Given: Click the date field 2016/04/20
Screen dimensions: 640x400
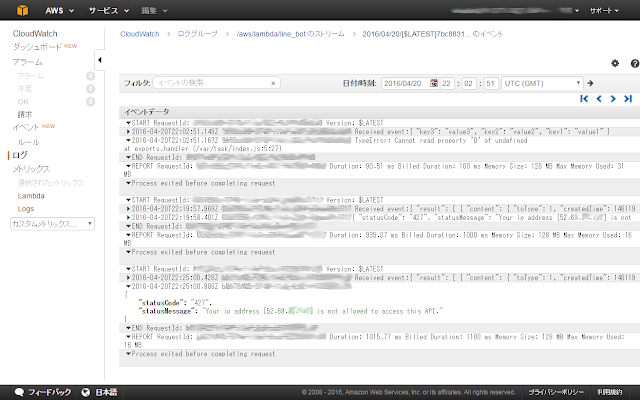Looking at the screenshot, I should [x=405, y=83].
